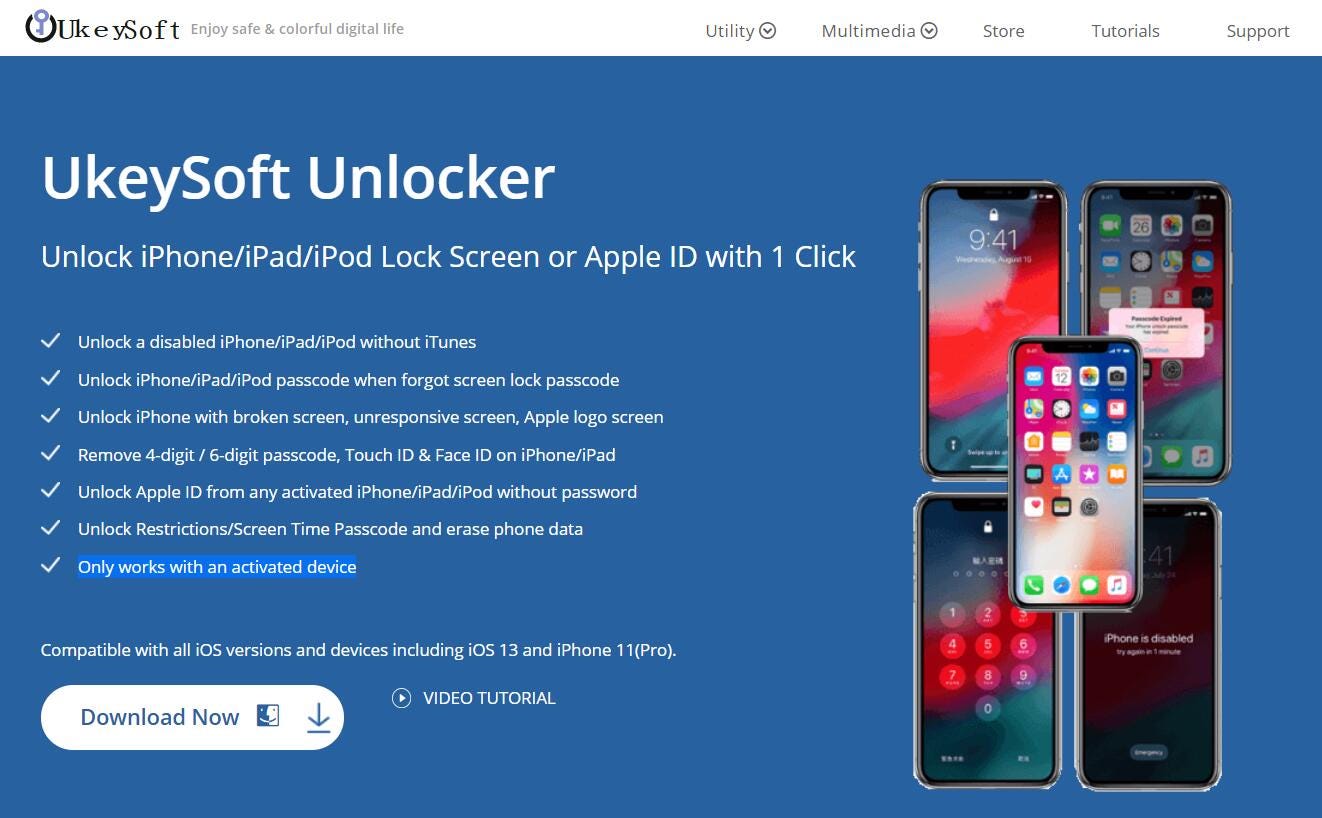Open the Support page
1322x818 pixels.
coord(1258,31)
